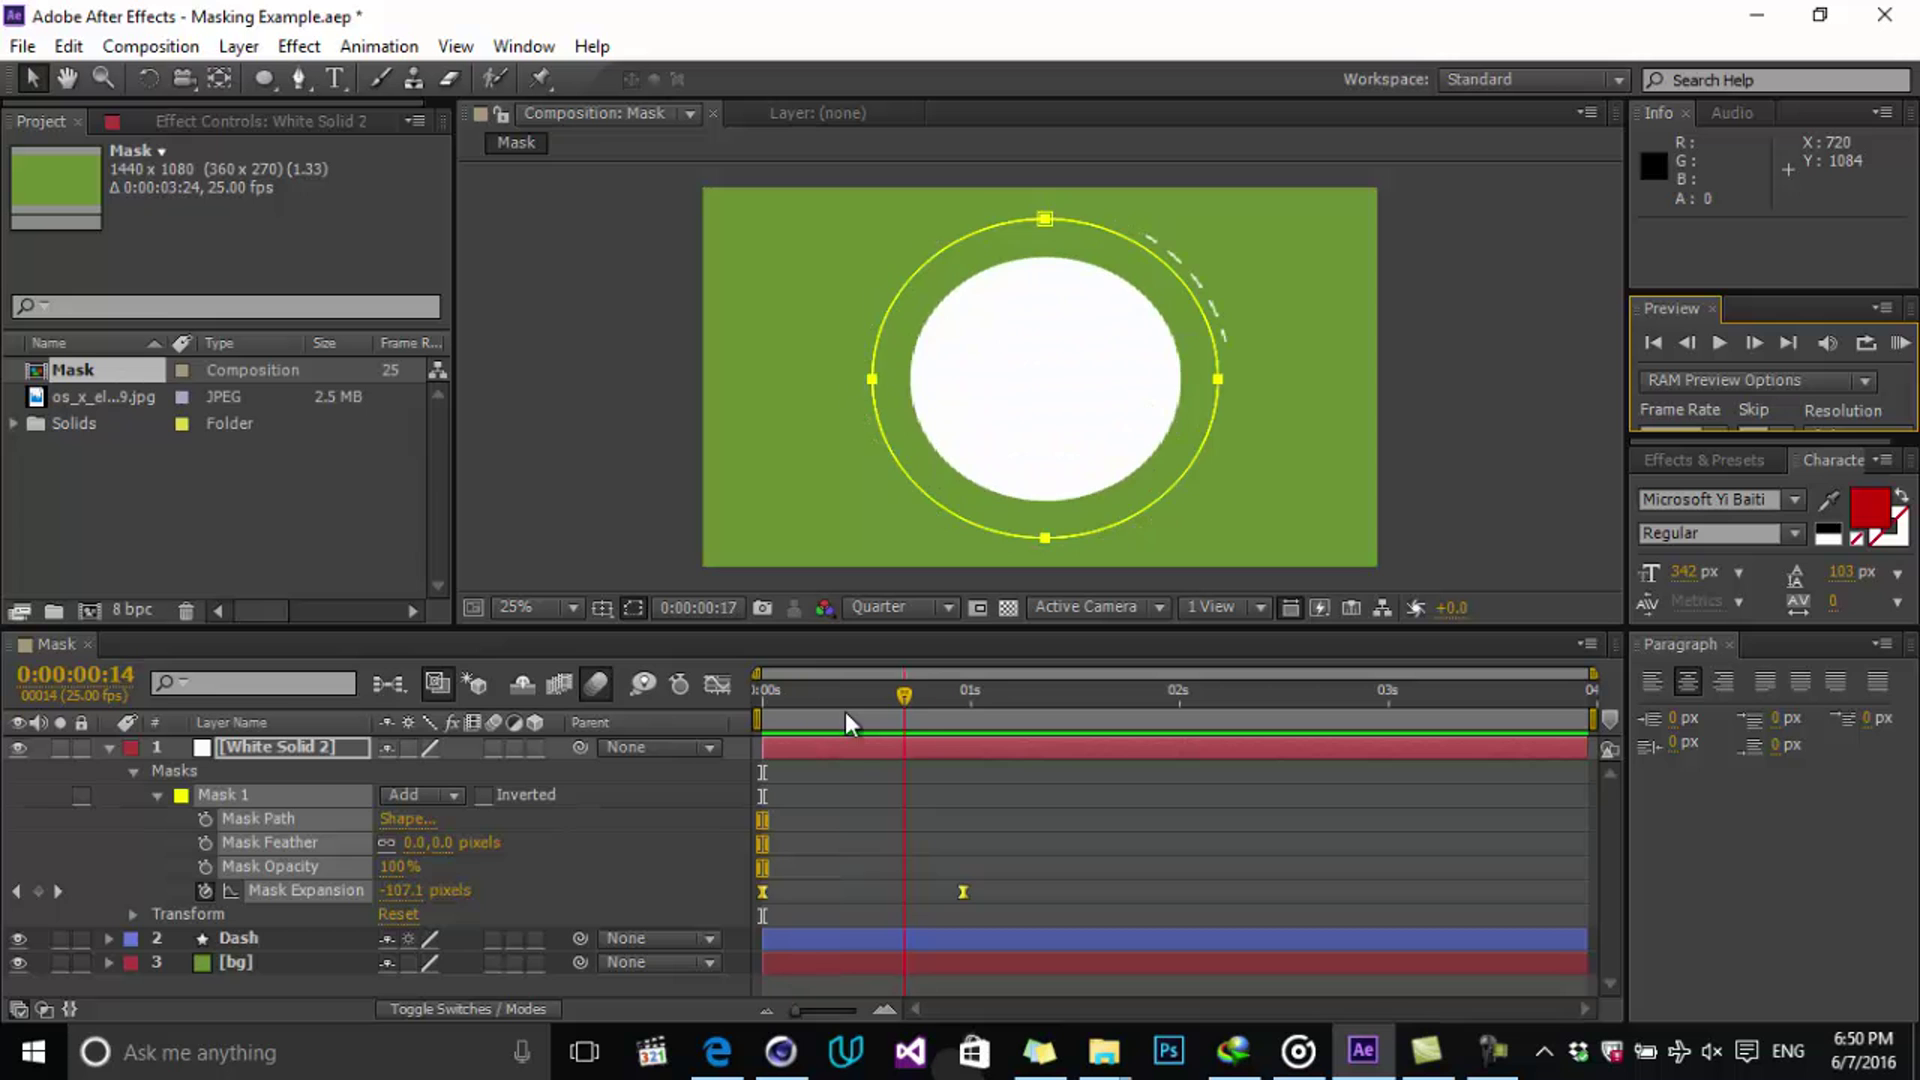Open the Mask 1 mode Add dropdown
The height and width of the screenshot is (1080, 1920).
(x=422, y=795)
